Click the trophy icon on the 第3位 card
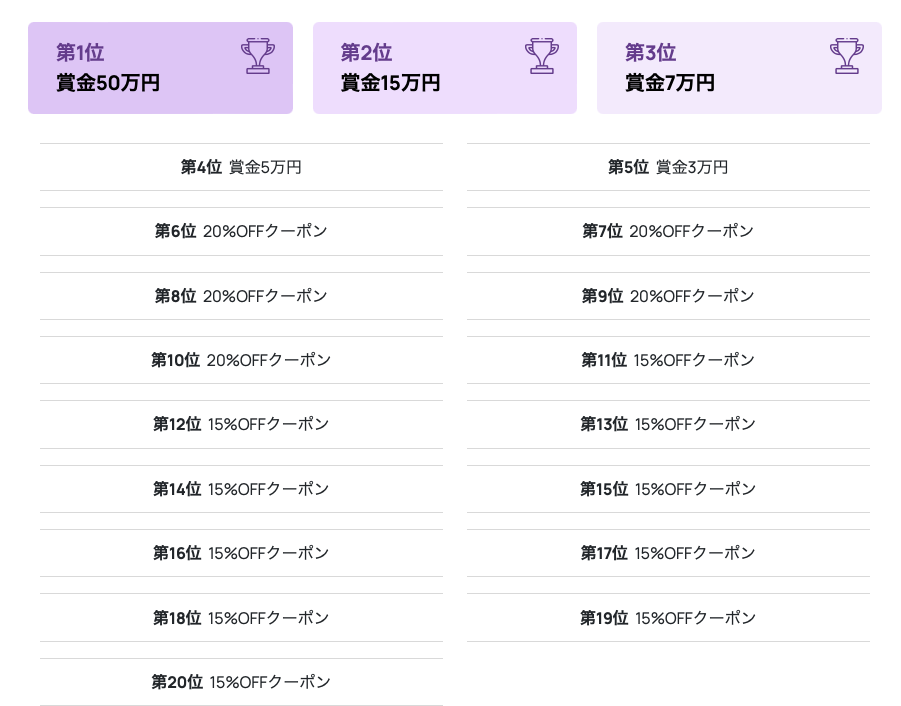This screenshot has height=706, width=901. [846, 56]
